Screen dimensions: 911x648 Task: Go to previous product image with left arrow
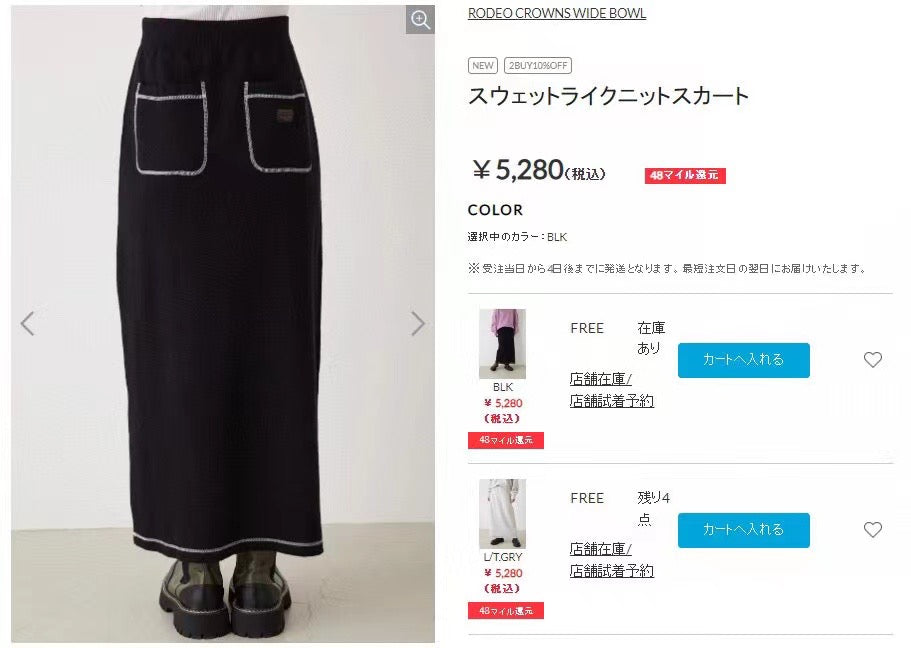[27, 324]
